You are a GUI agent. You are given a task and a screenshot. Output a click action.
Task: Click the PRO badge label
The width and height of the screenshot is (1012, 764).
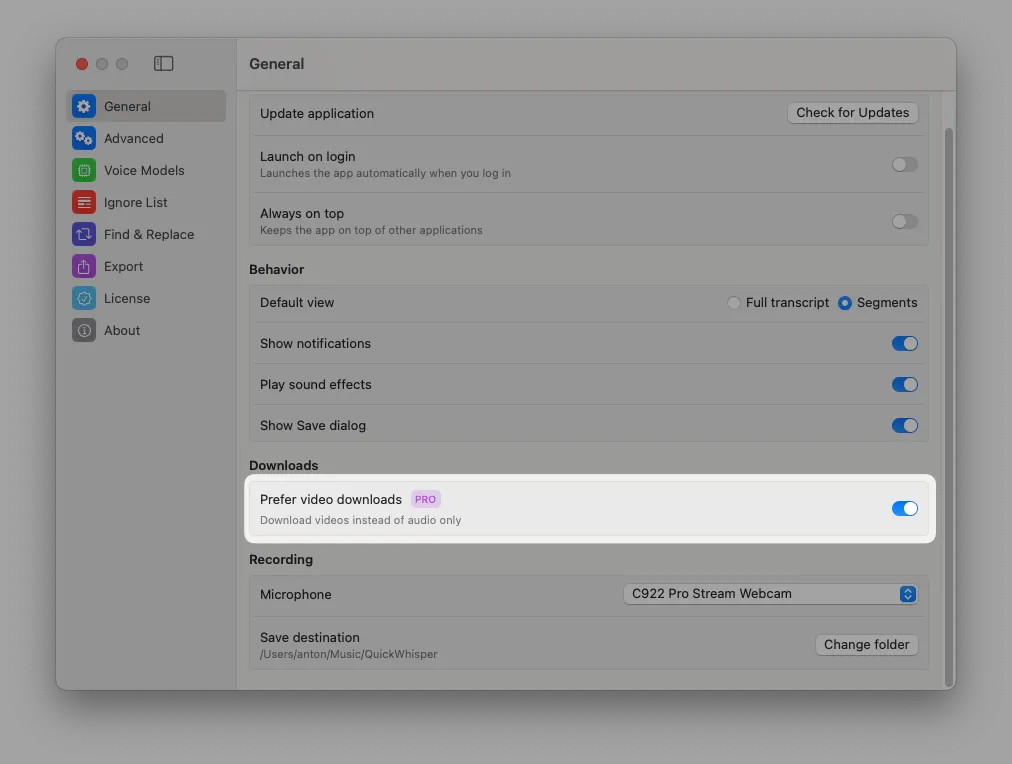[425, 499]
